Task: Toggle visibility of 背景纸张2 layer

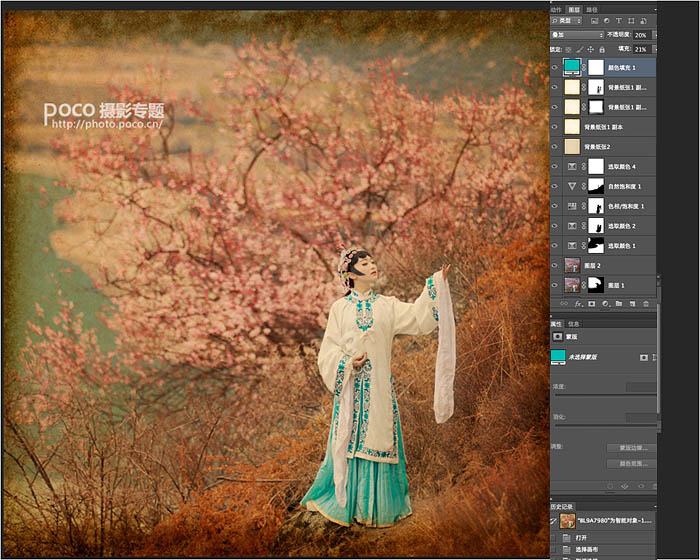Action: point(555,146)
